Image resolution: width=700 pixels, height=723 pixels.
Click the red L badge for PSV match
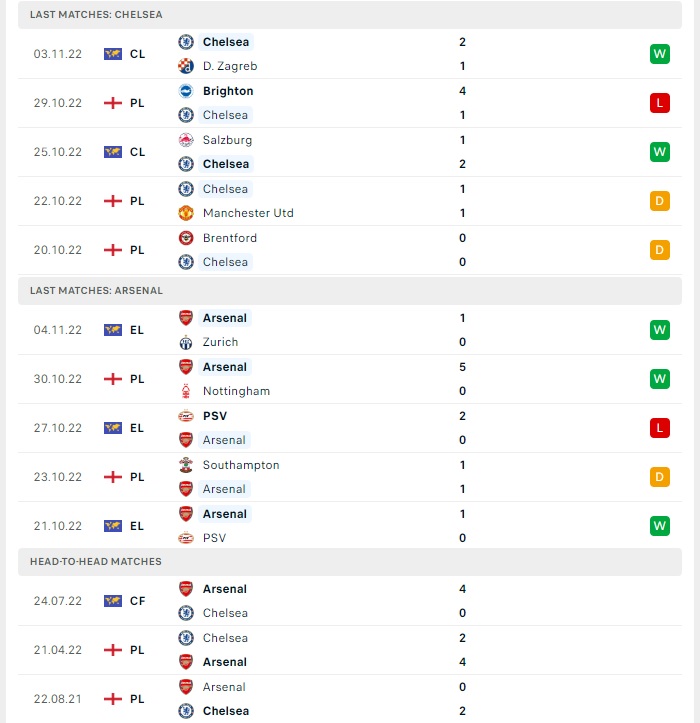pyautogui.click(x=659, y=428)
